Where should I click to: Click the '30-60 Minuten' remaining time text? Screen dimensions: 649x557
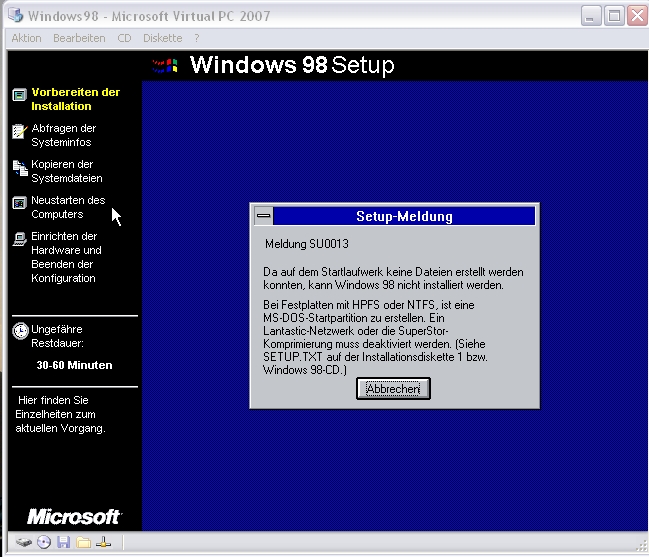pyautogui.click(x=75, y=365)
